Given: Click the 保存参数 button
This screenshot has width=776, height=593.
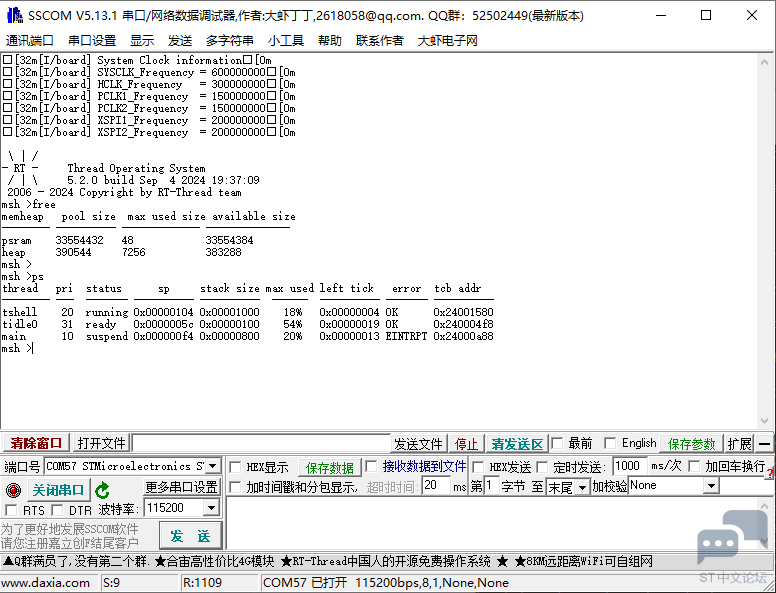Looking at the screenshot, I should click(691, 444).
